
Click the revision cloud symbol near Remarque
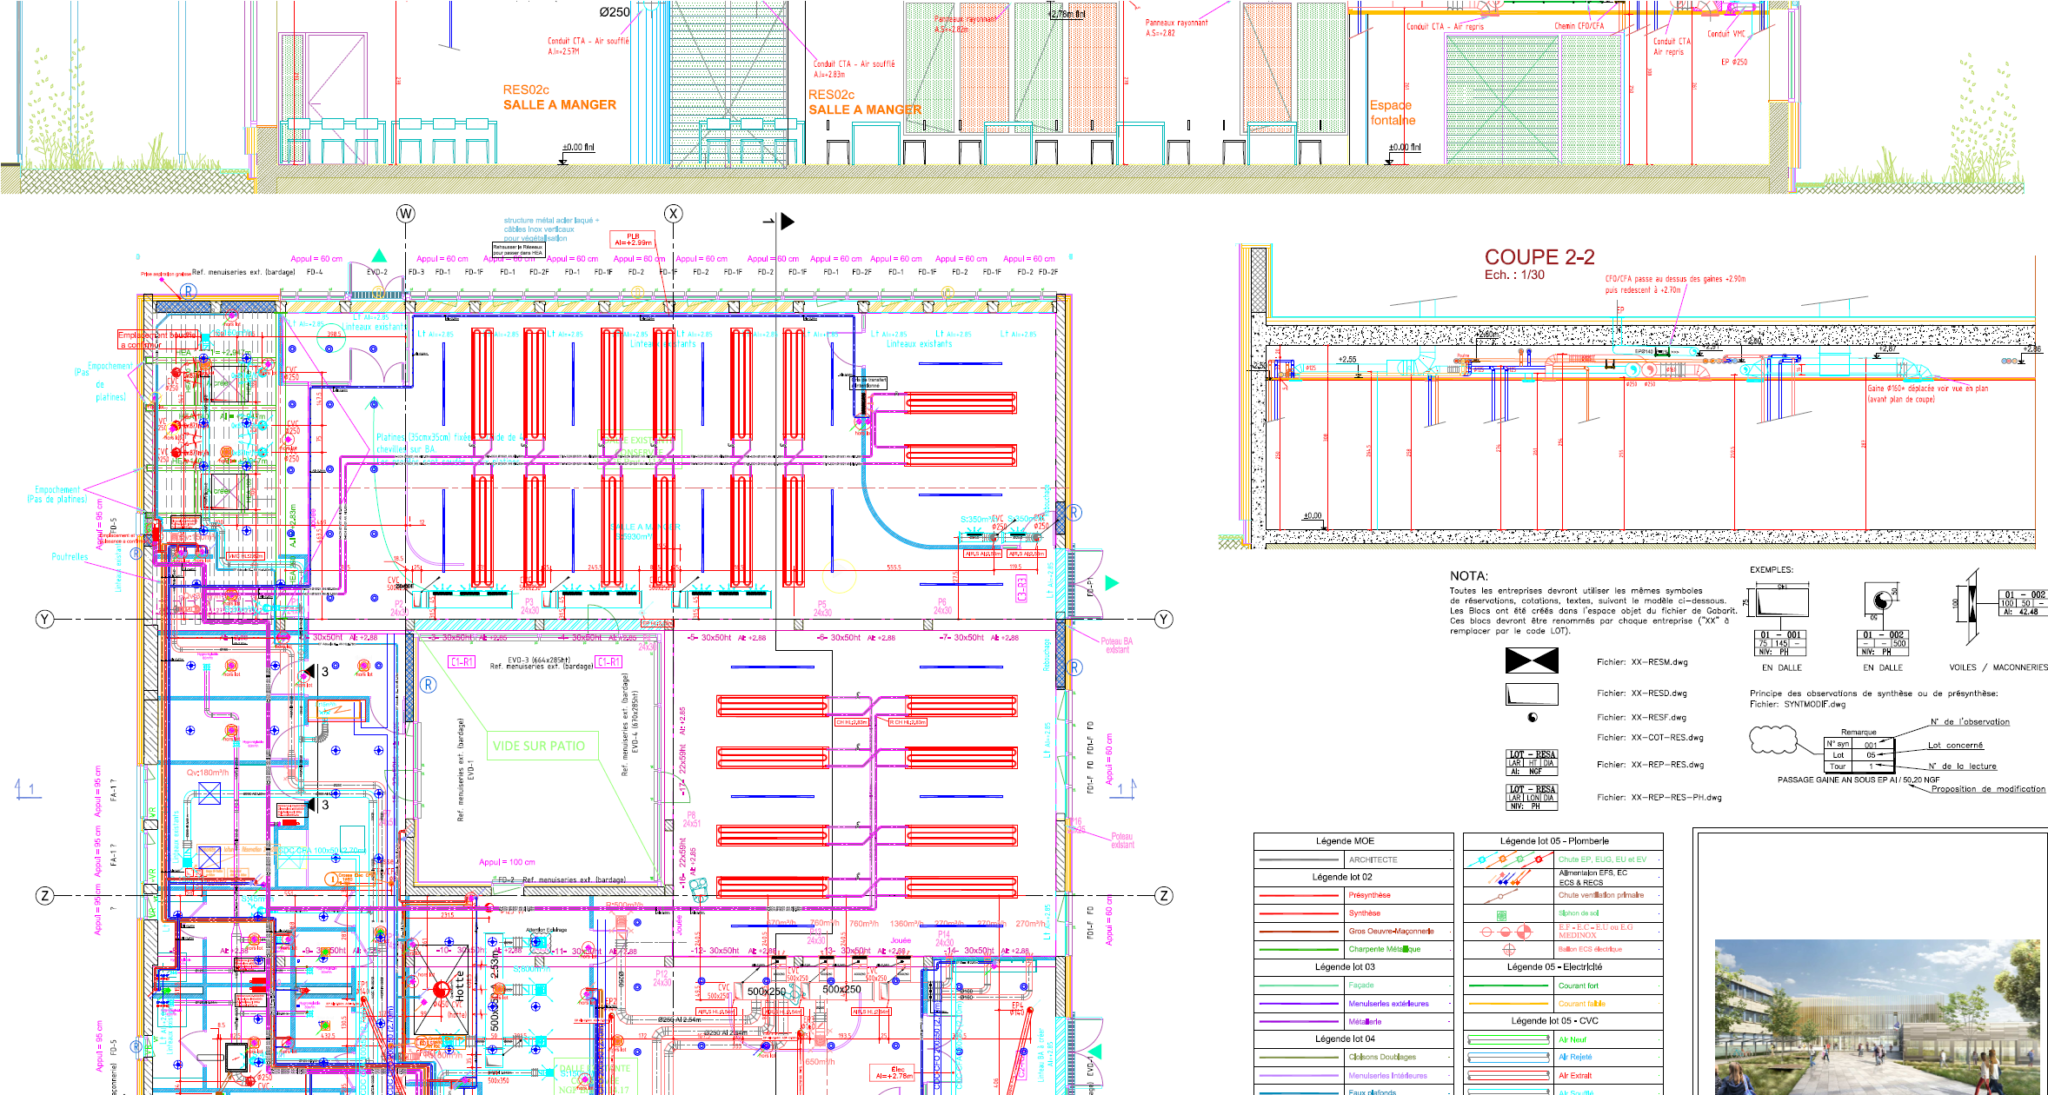pyautogui.click(x=1772, y=740)
